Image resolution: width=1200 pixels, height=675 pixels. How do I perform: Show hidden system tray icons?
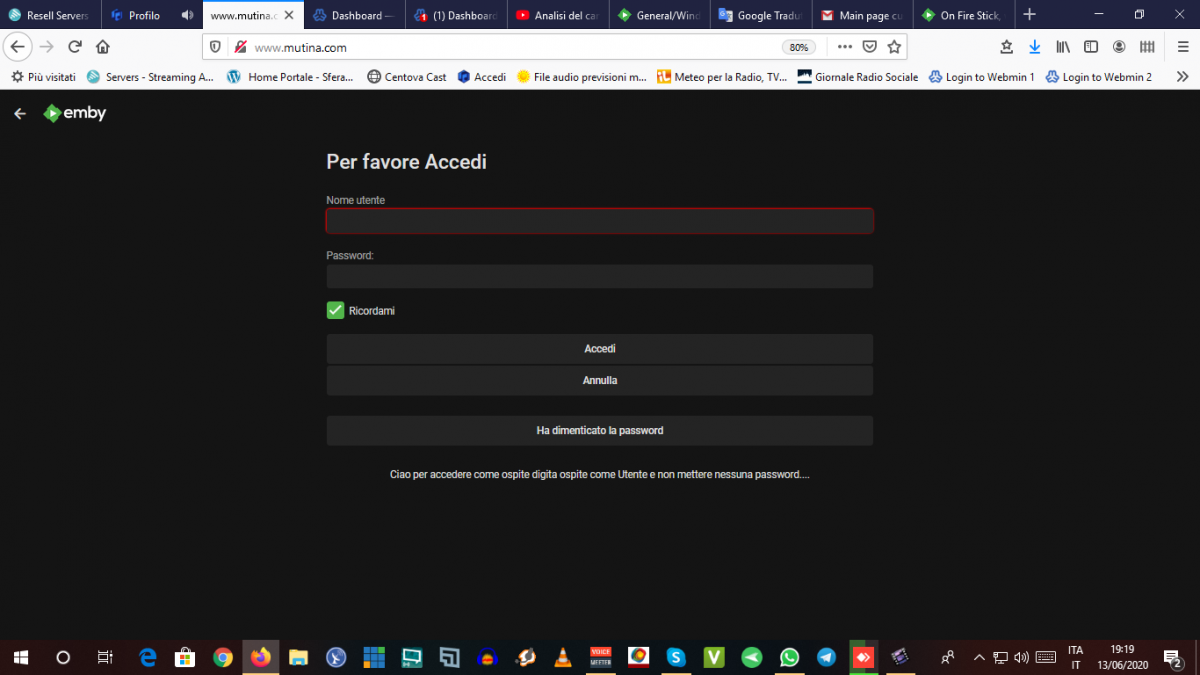coord(979,657)
